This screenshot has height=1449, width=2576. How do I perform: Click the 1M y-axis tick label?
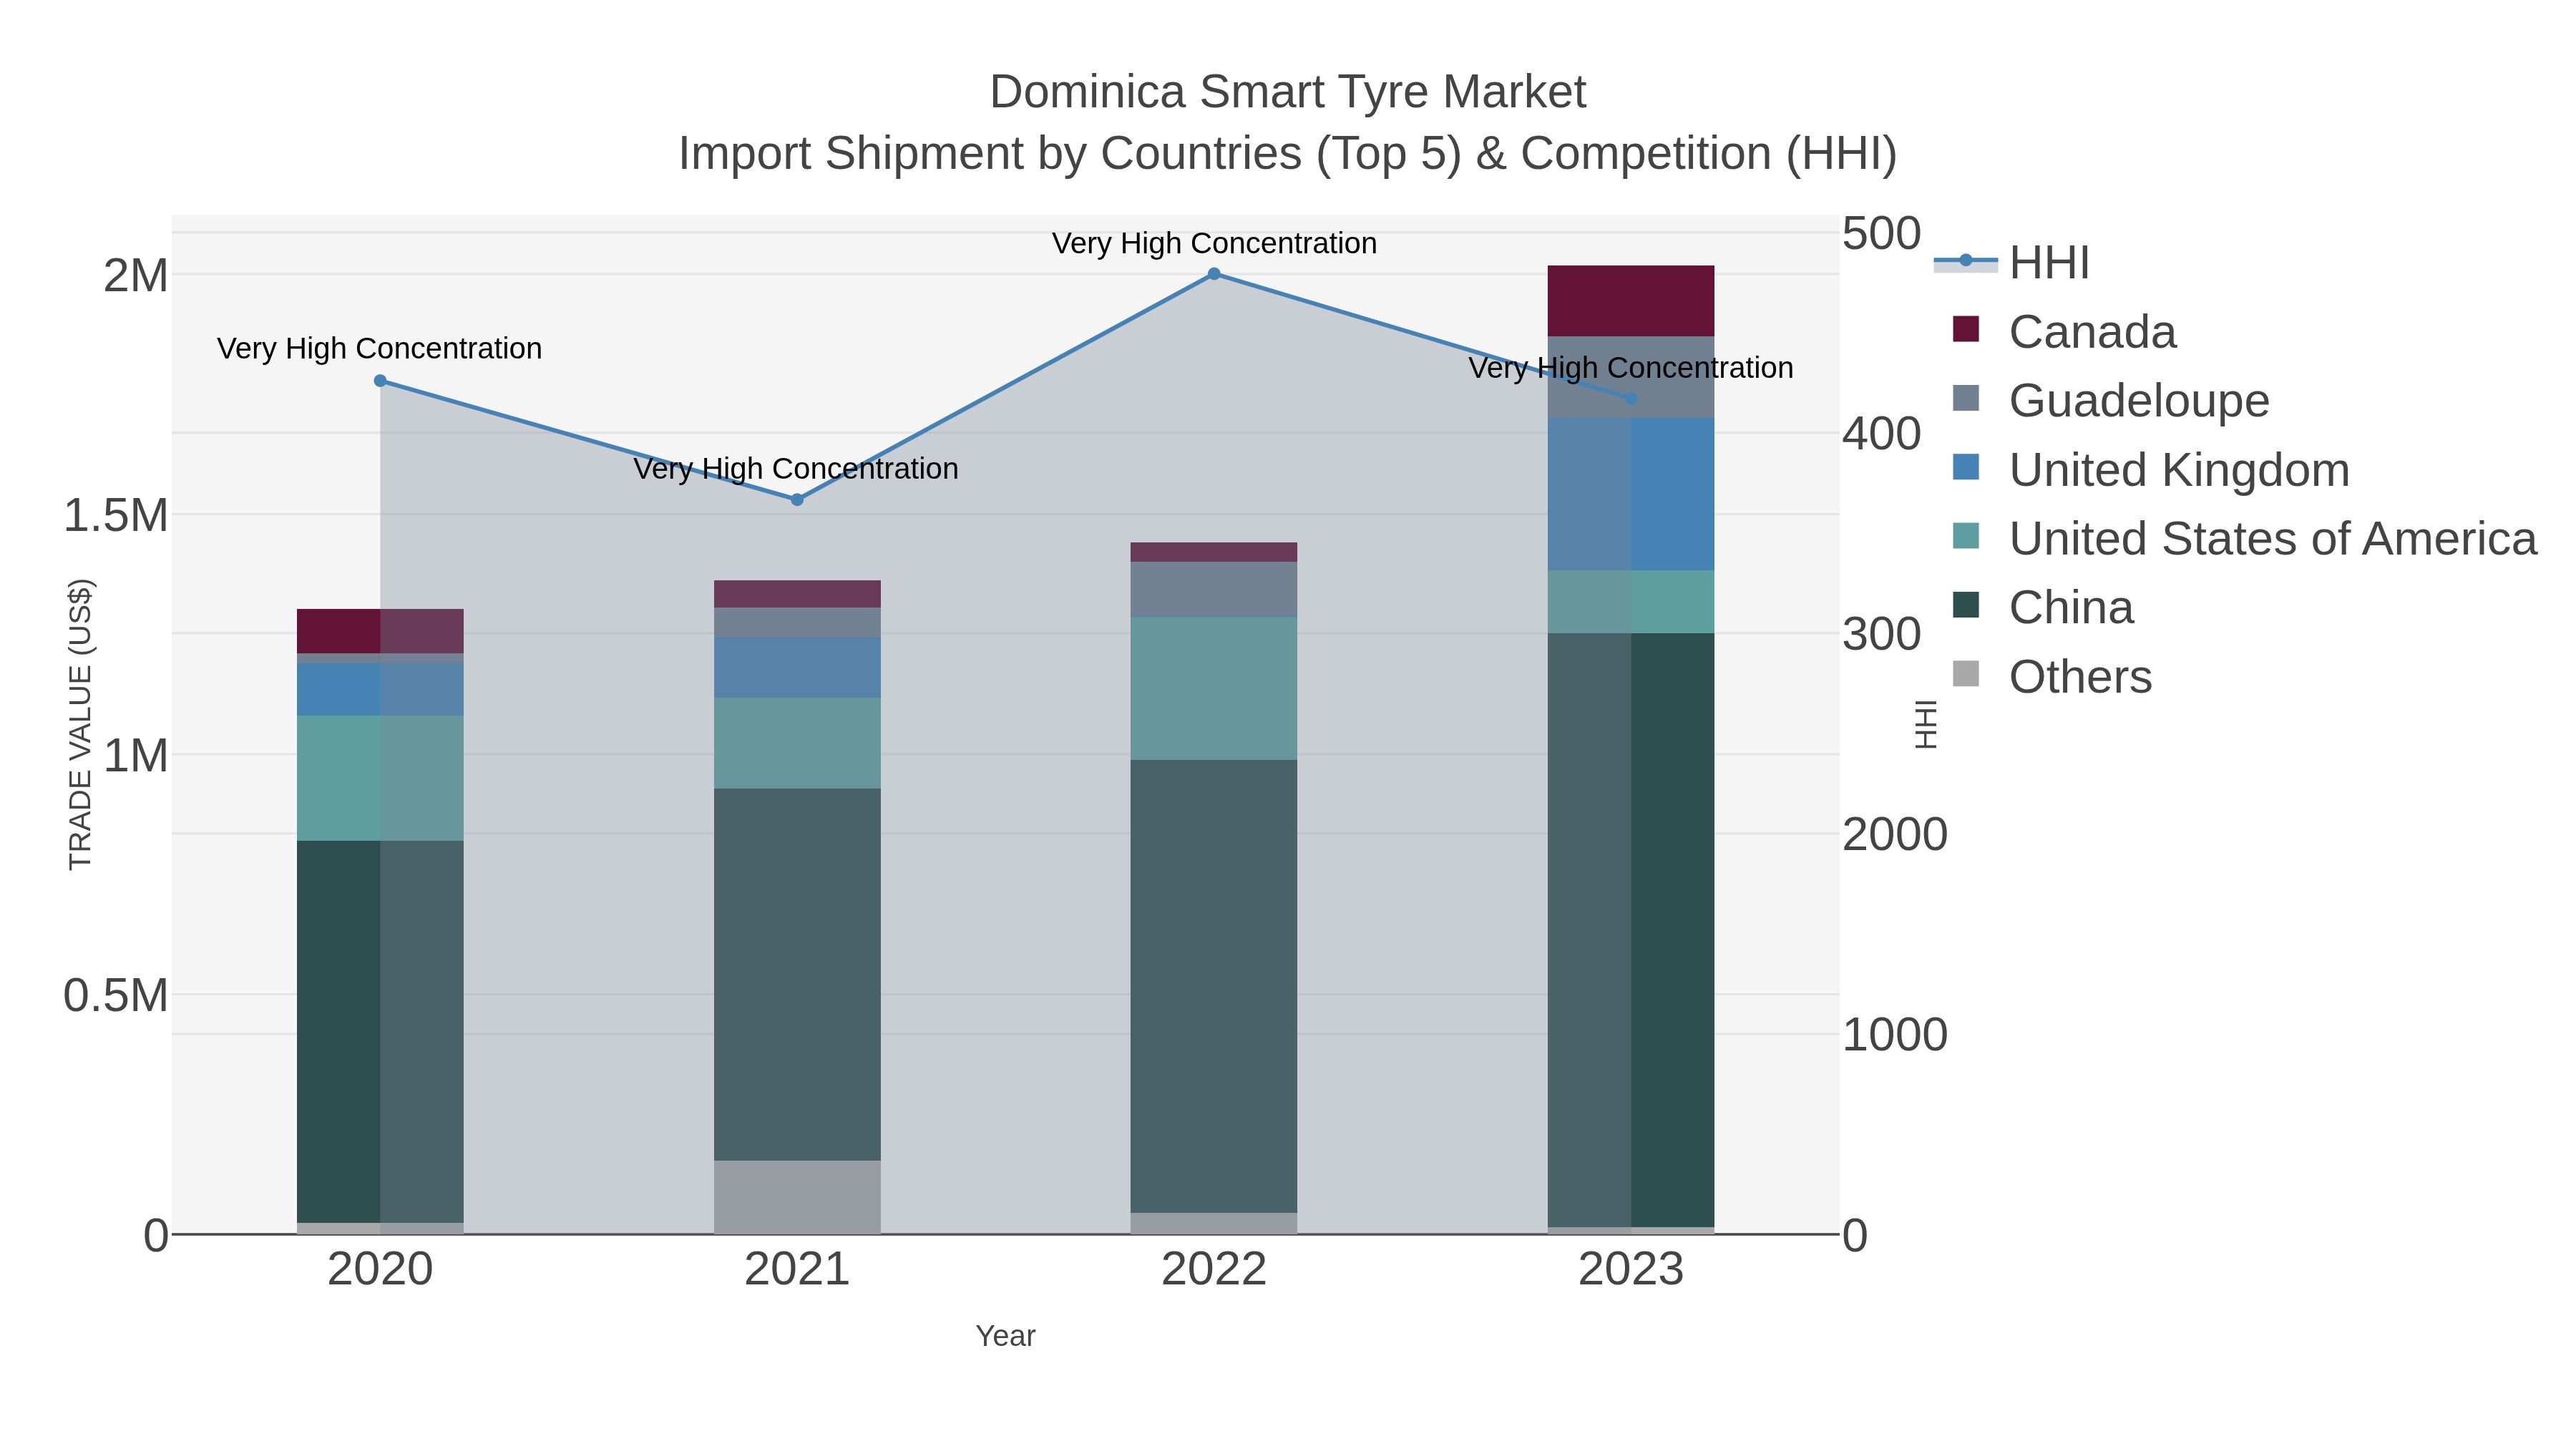136,756
